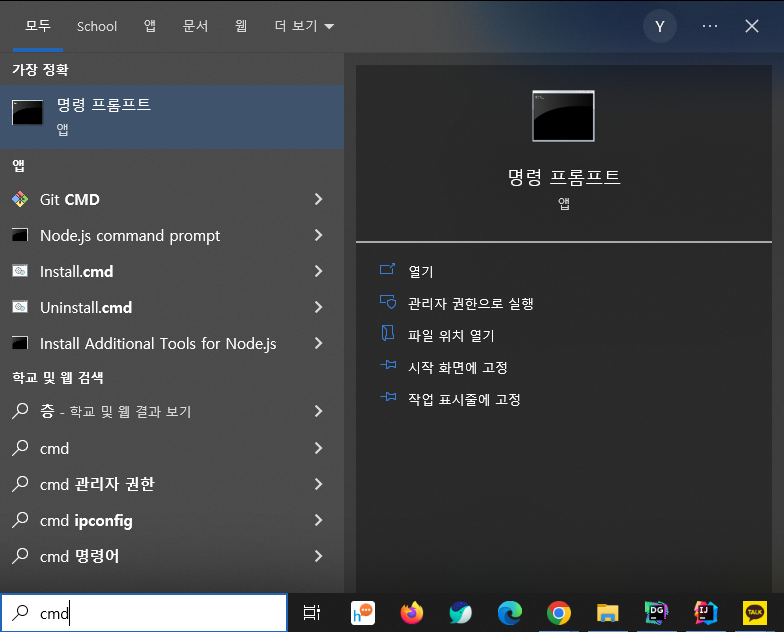Open IntelliJ IDEA from the taskbar
The height and width of the screenshot is (632, 784).
[x=705, y=612]
